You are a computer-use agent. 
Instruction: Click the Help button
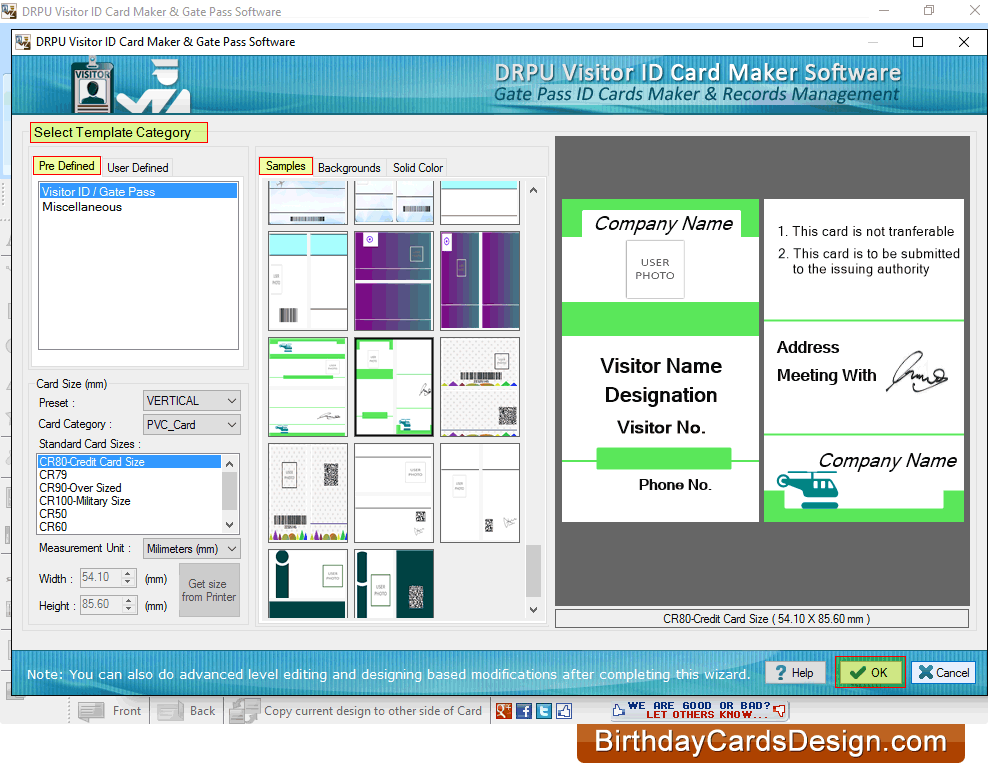point(795,672)
